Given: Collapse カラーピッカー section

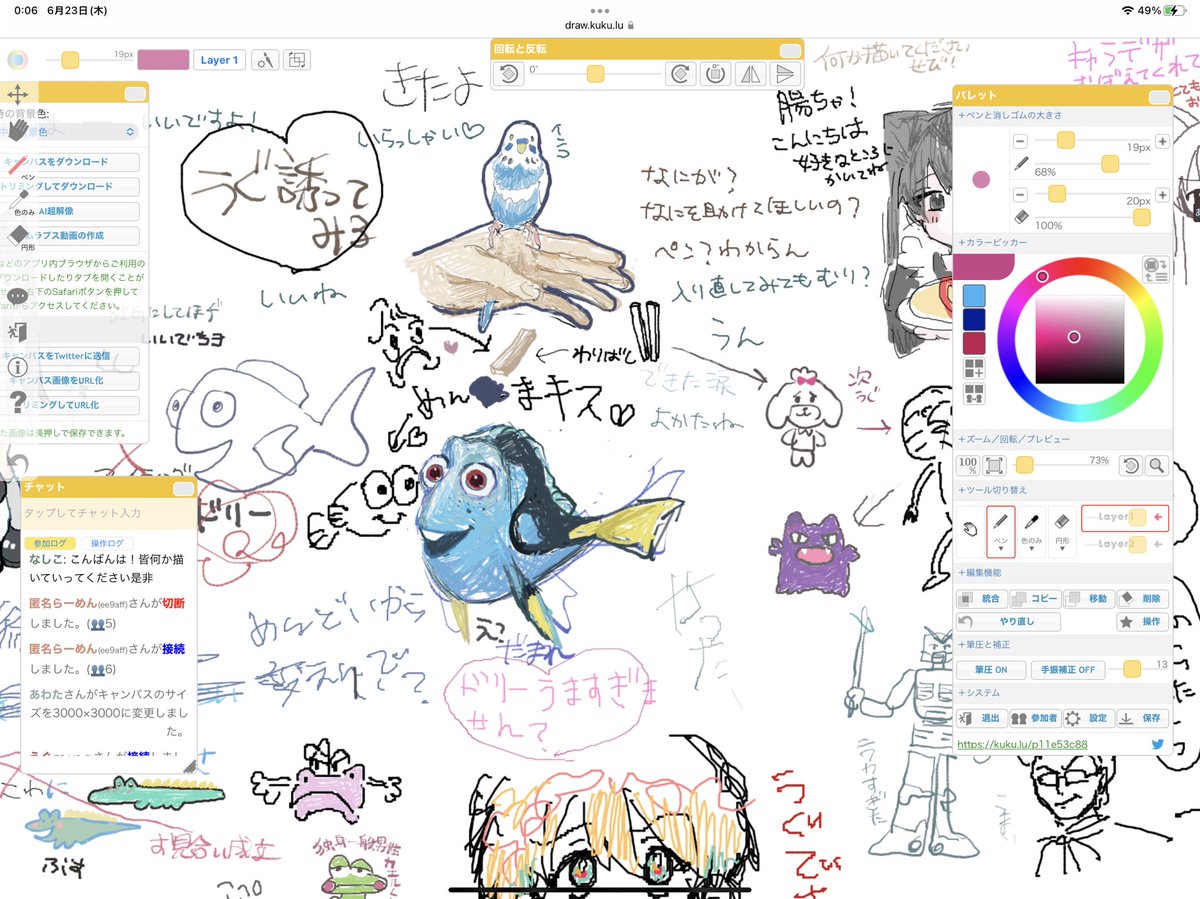Looking at the screenshot, I should point(1062,242).
